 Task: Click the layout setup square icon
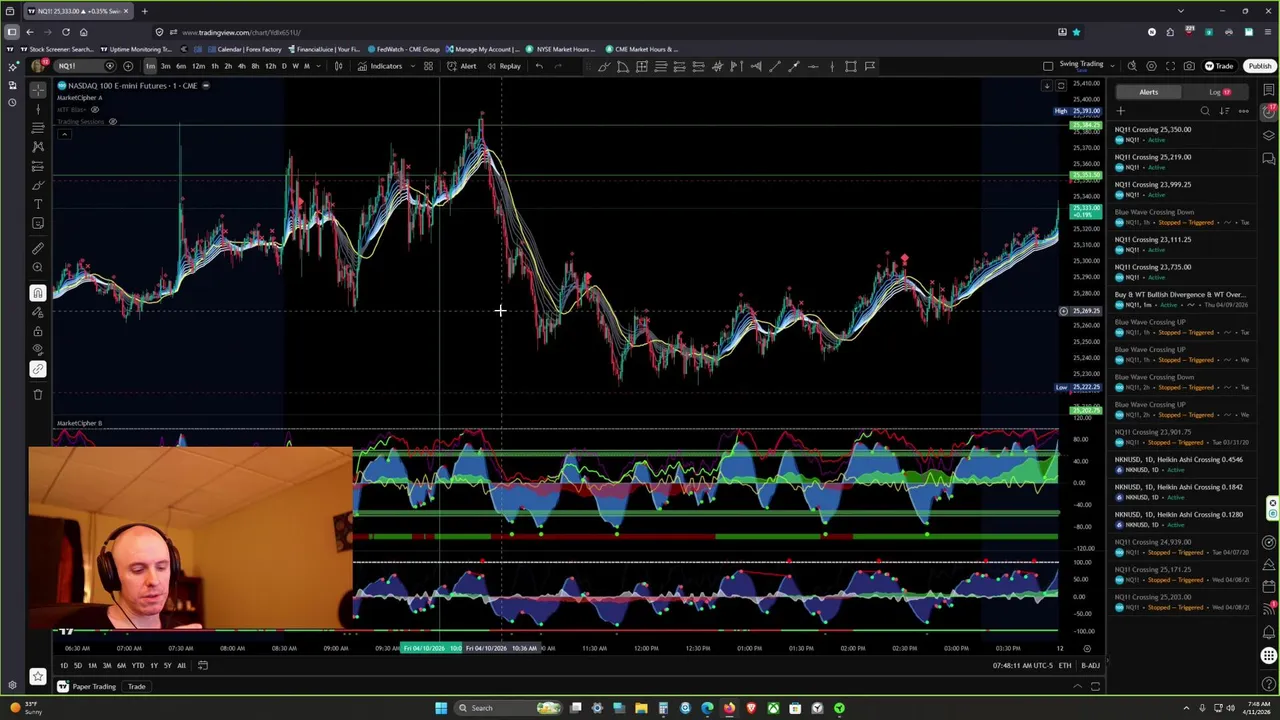[x=1048, y=66]
